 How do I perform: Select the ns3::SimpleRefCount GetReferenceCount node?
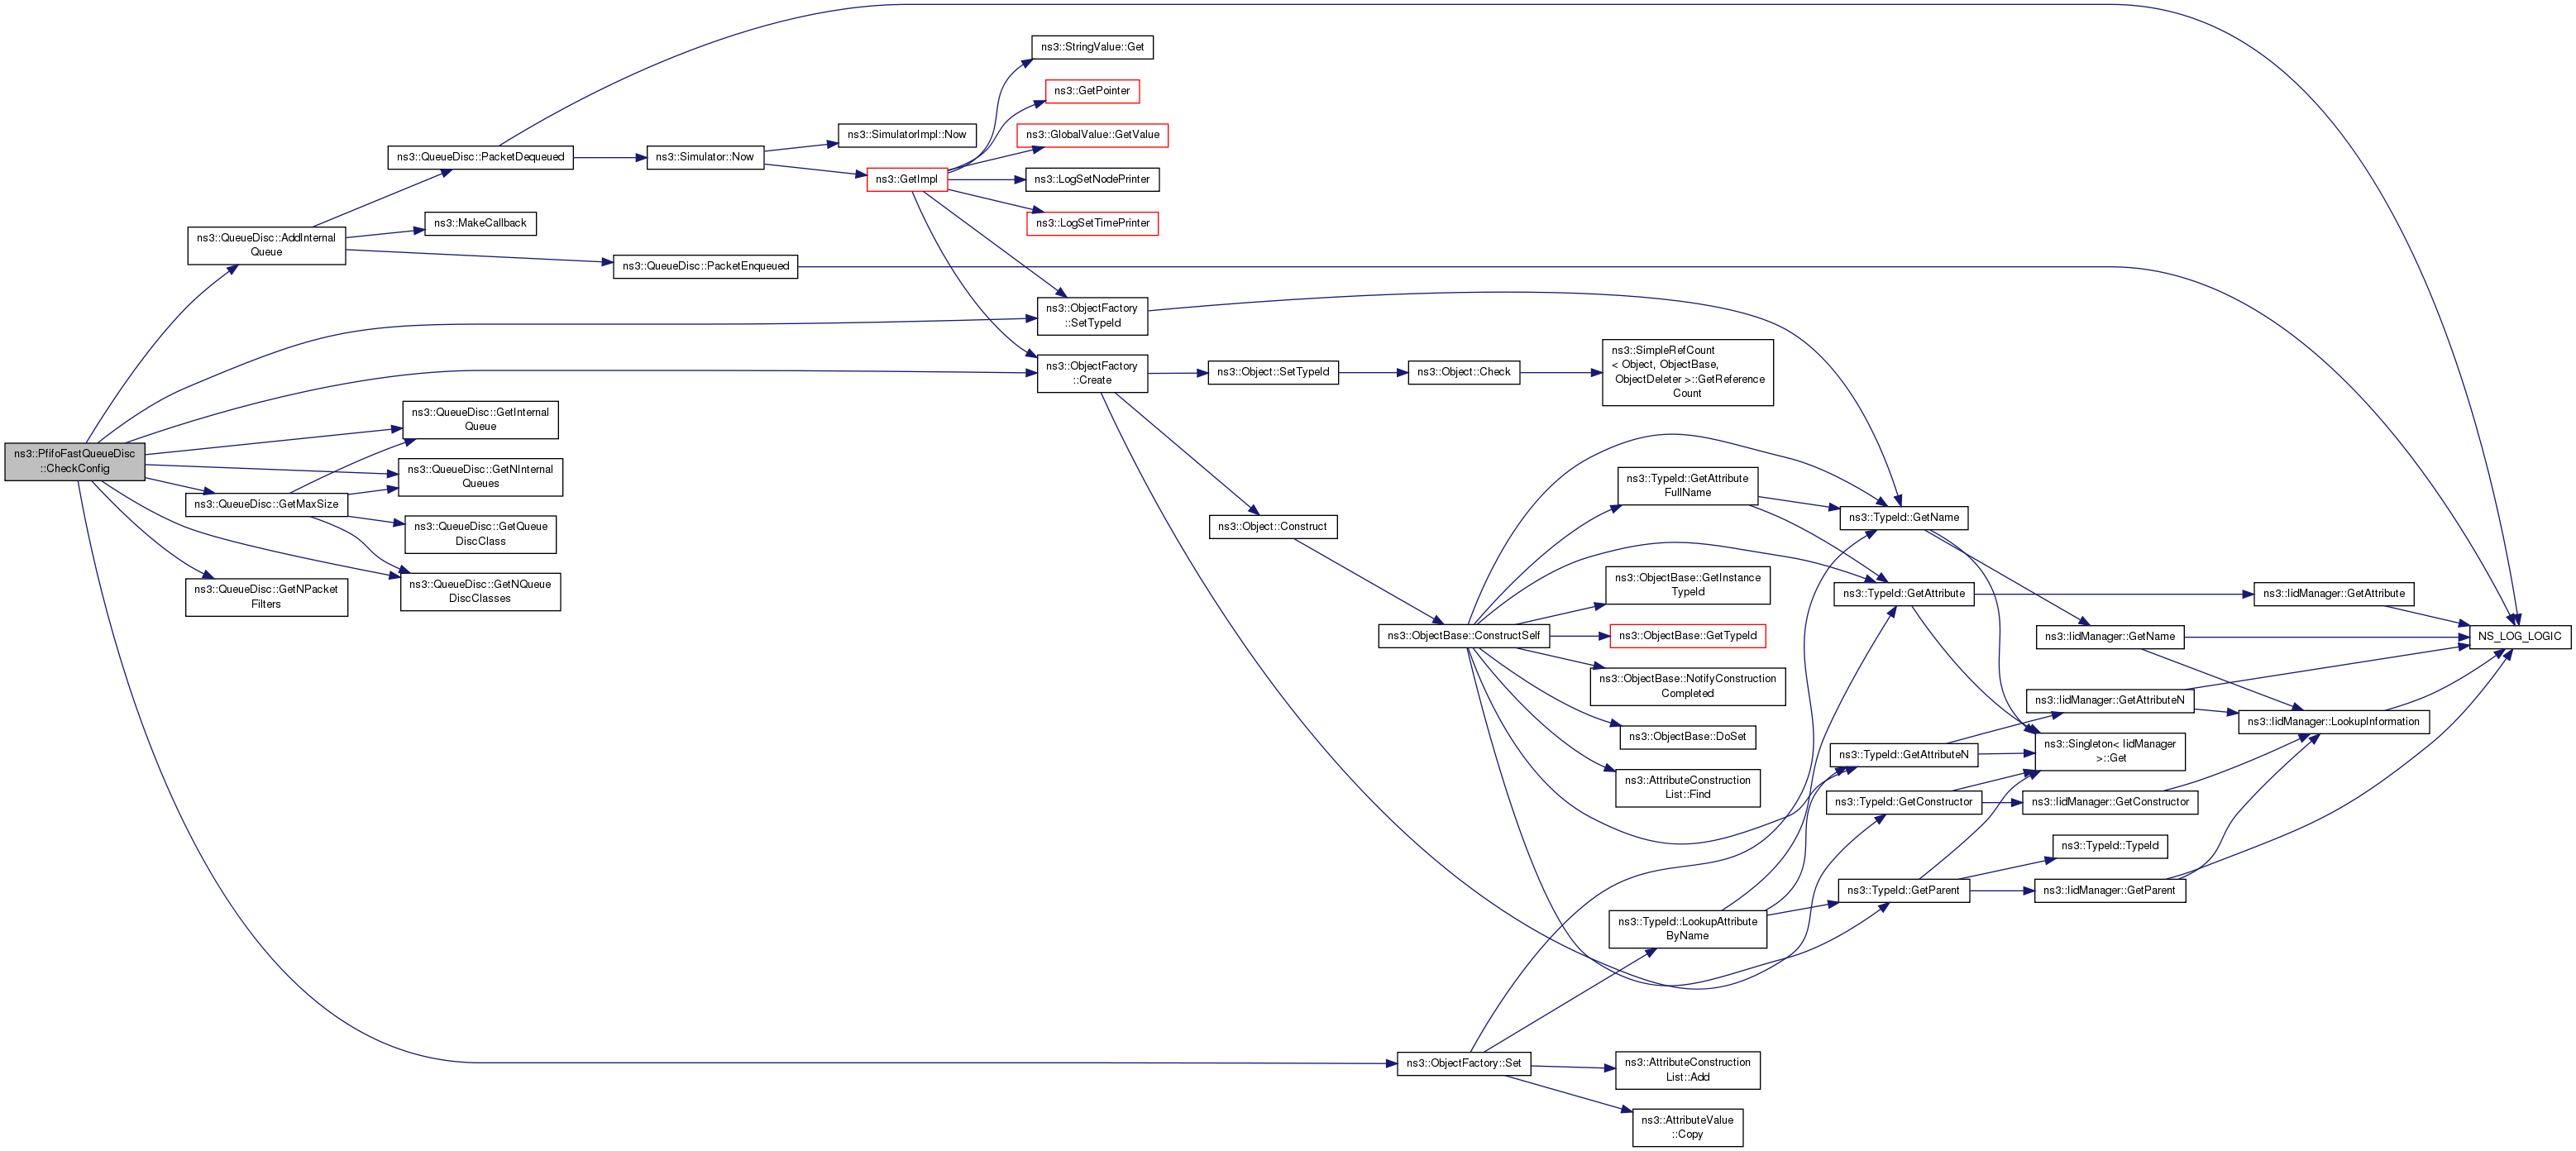(1687, 372)
